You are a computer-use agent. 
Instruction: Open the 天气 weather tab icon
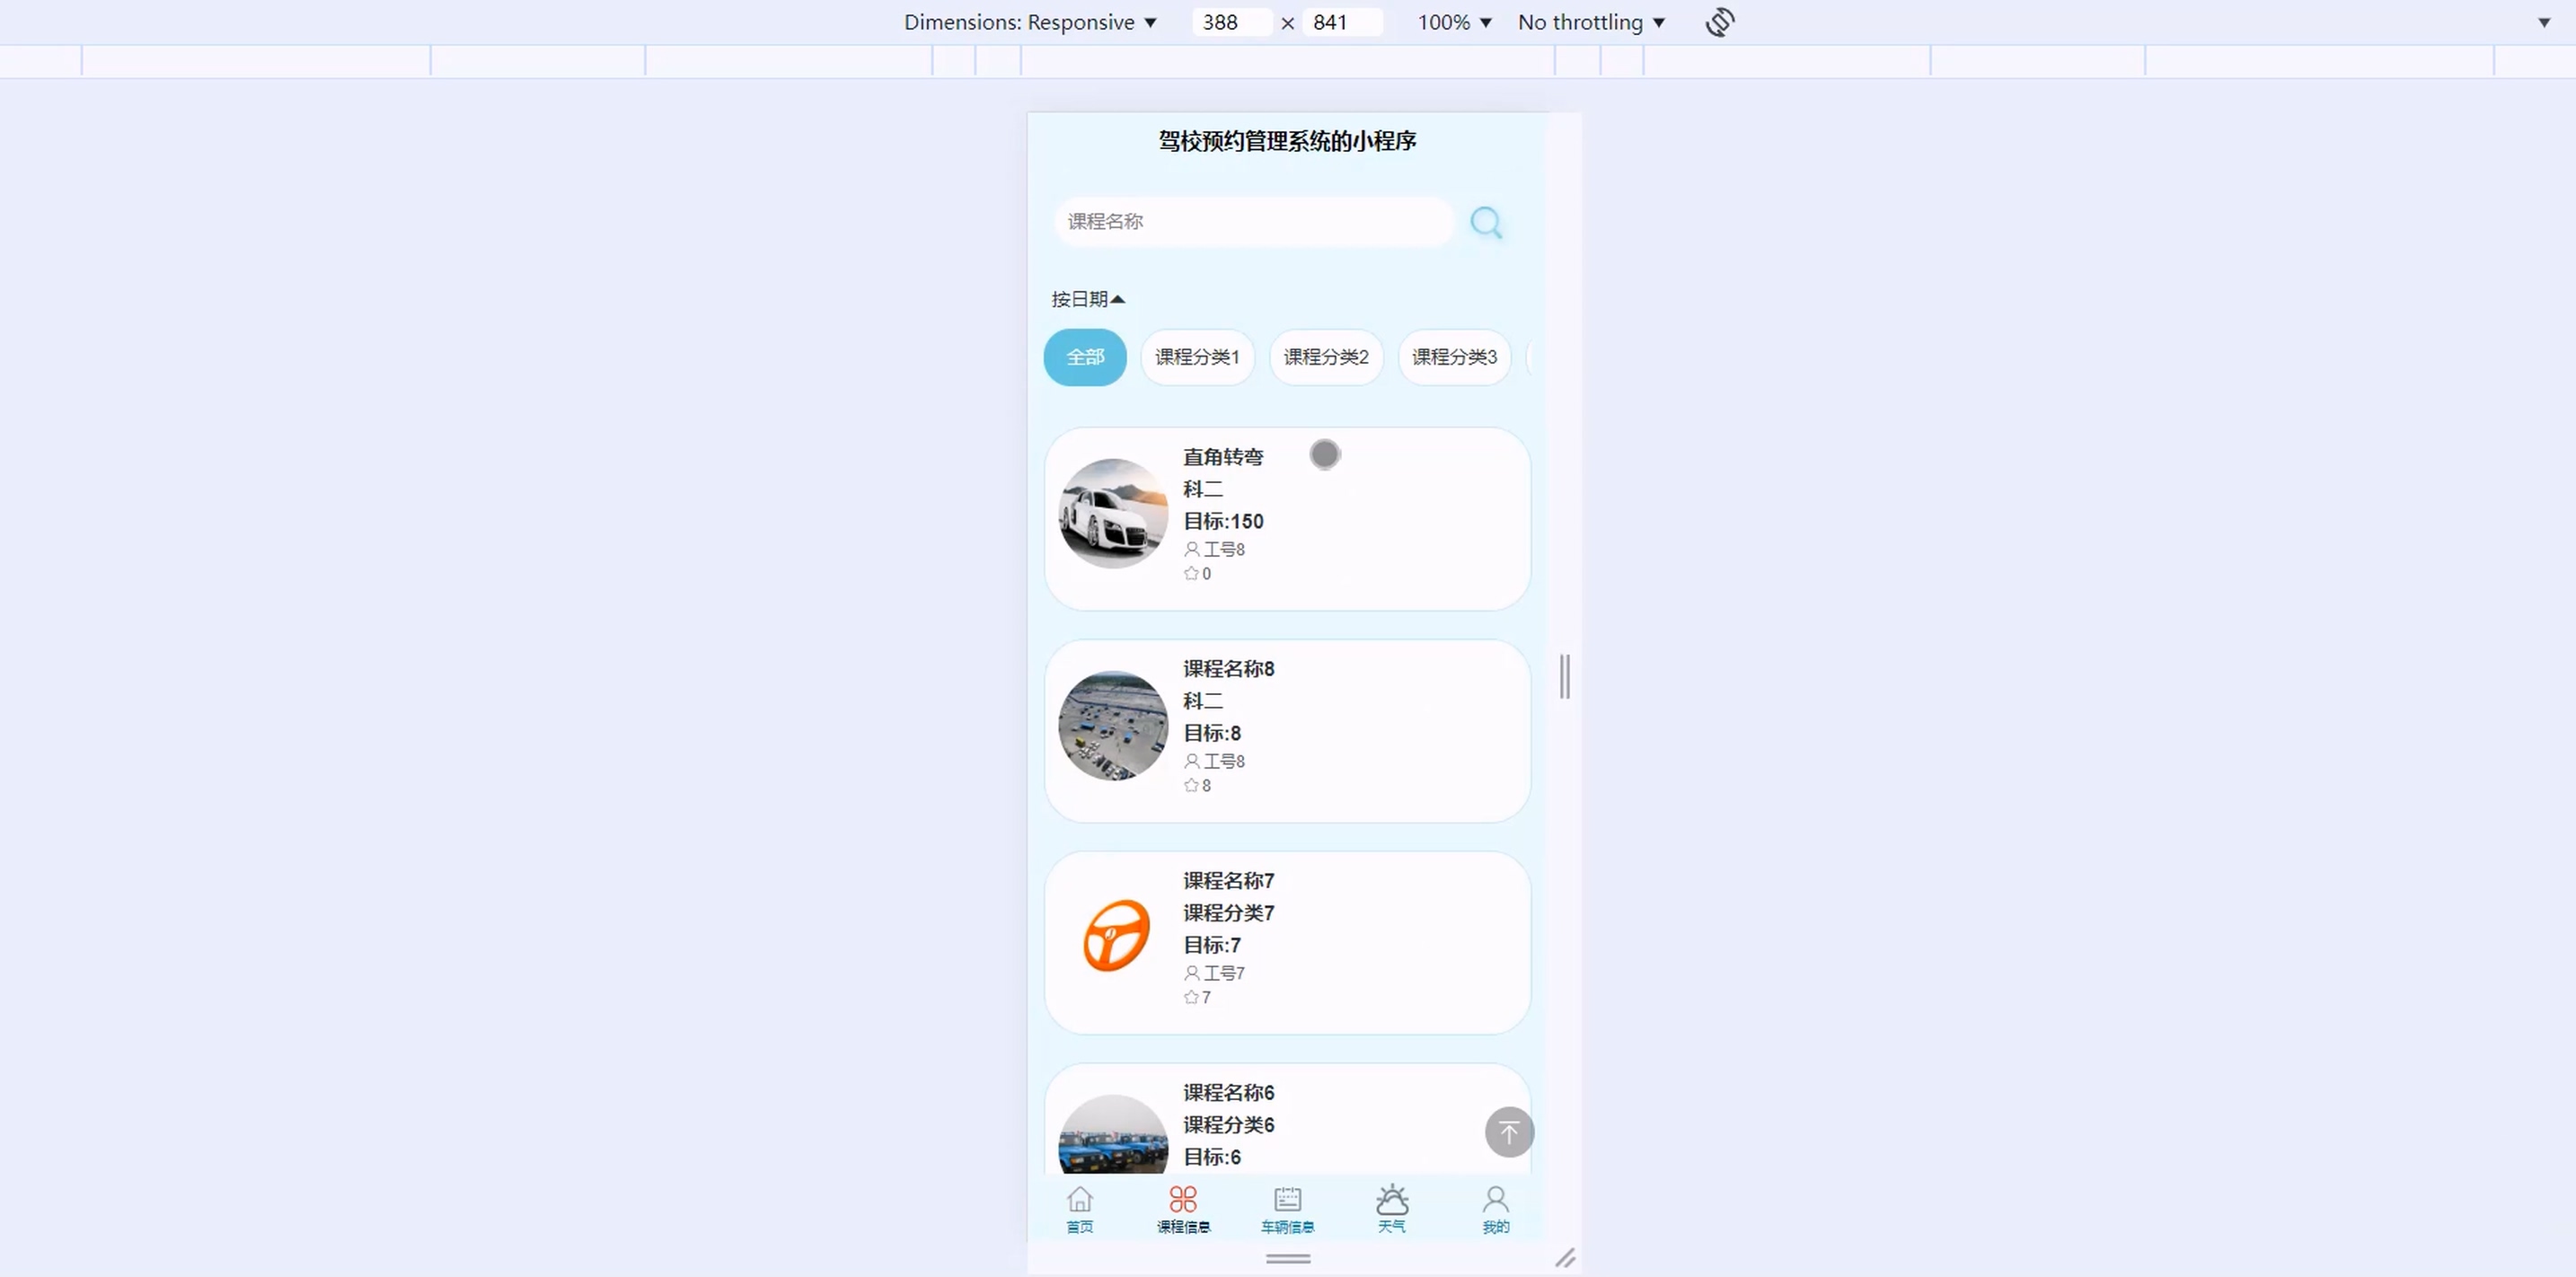click(1391, 1199)
